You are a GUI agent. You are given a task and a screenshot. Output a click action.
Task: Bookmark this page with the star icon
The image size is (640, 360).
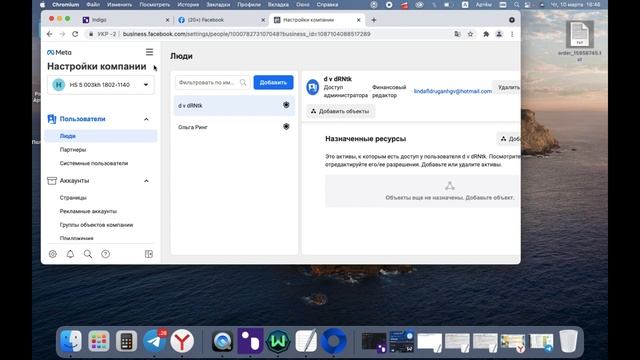coord(470,34)
